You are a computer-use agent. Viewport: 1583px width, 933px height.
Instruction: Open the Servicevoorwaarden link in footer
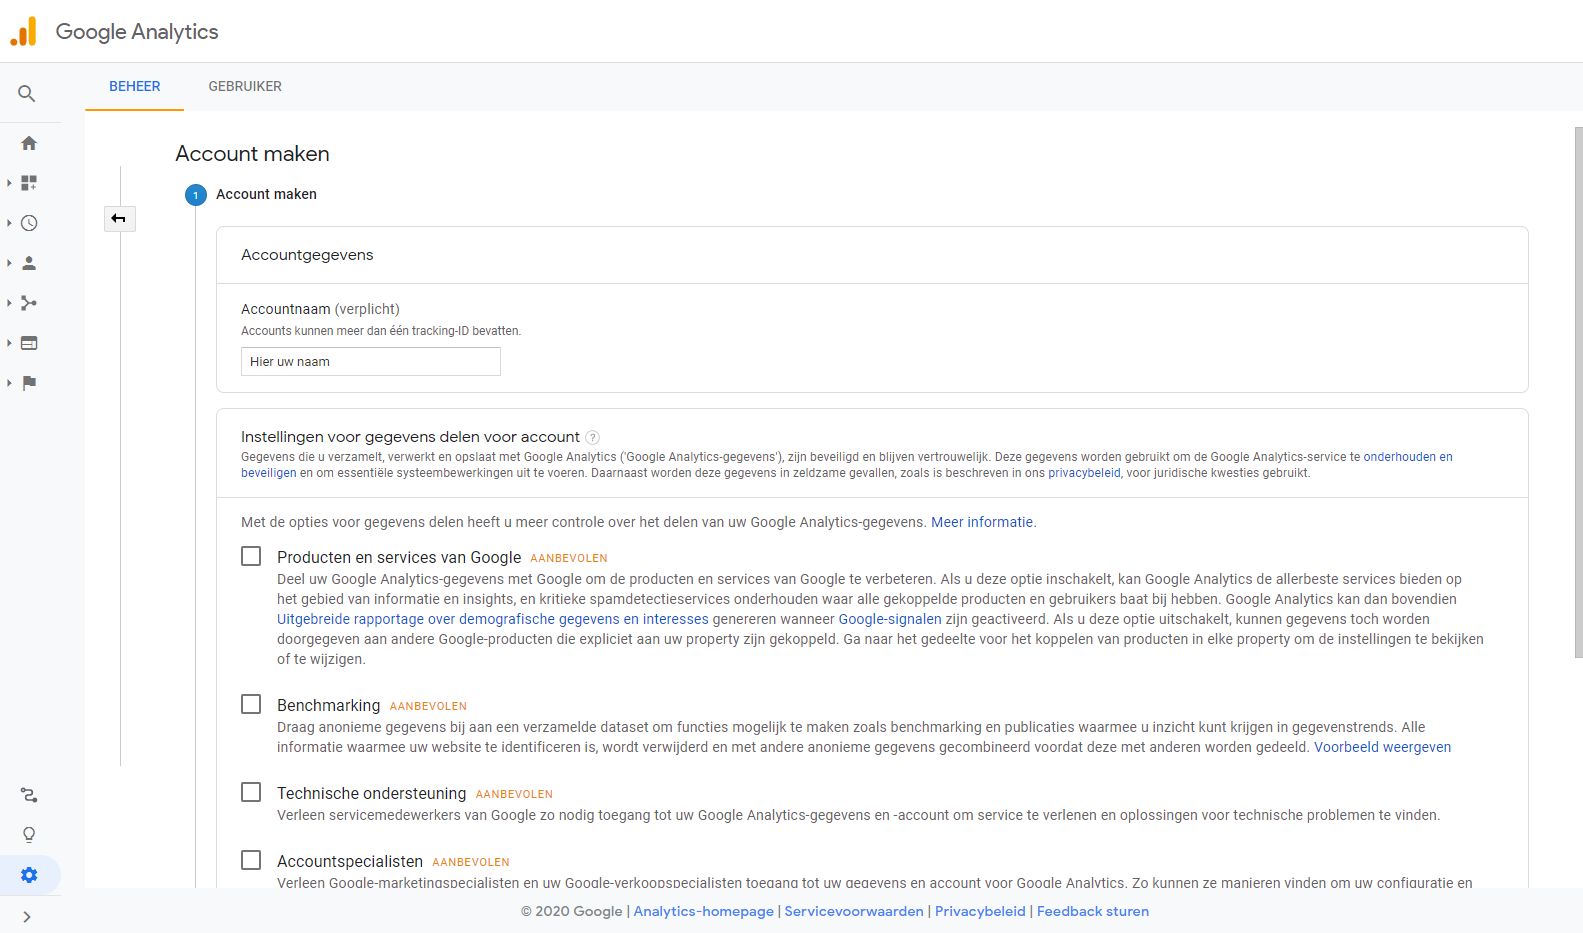click(x=854, y=911)
